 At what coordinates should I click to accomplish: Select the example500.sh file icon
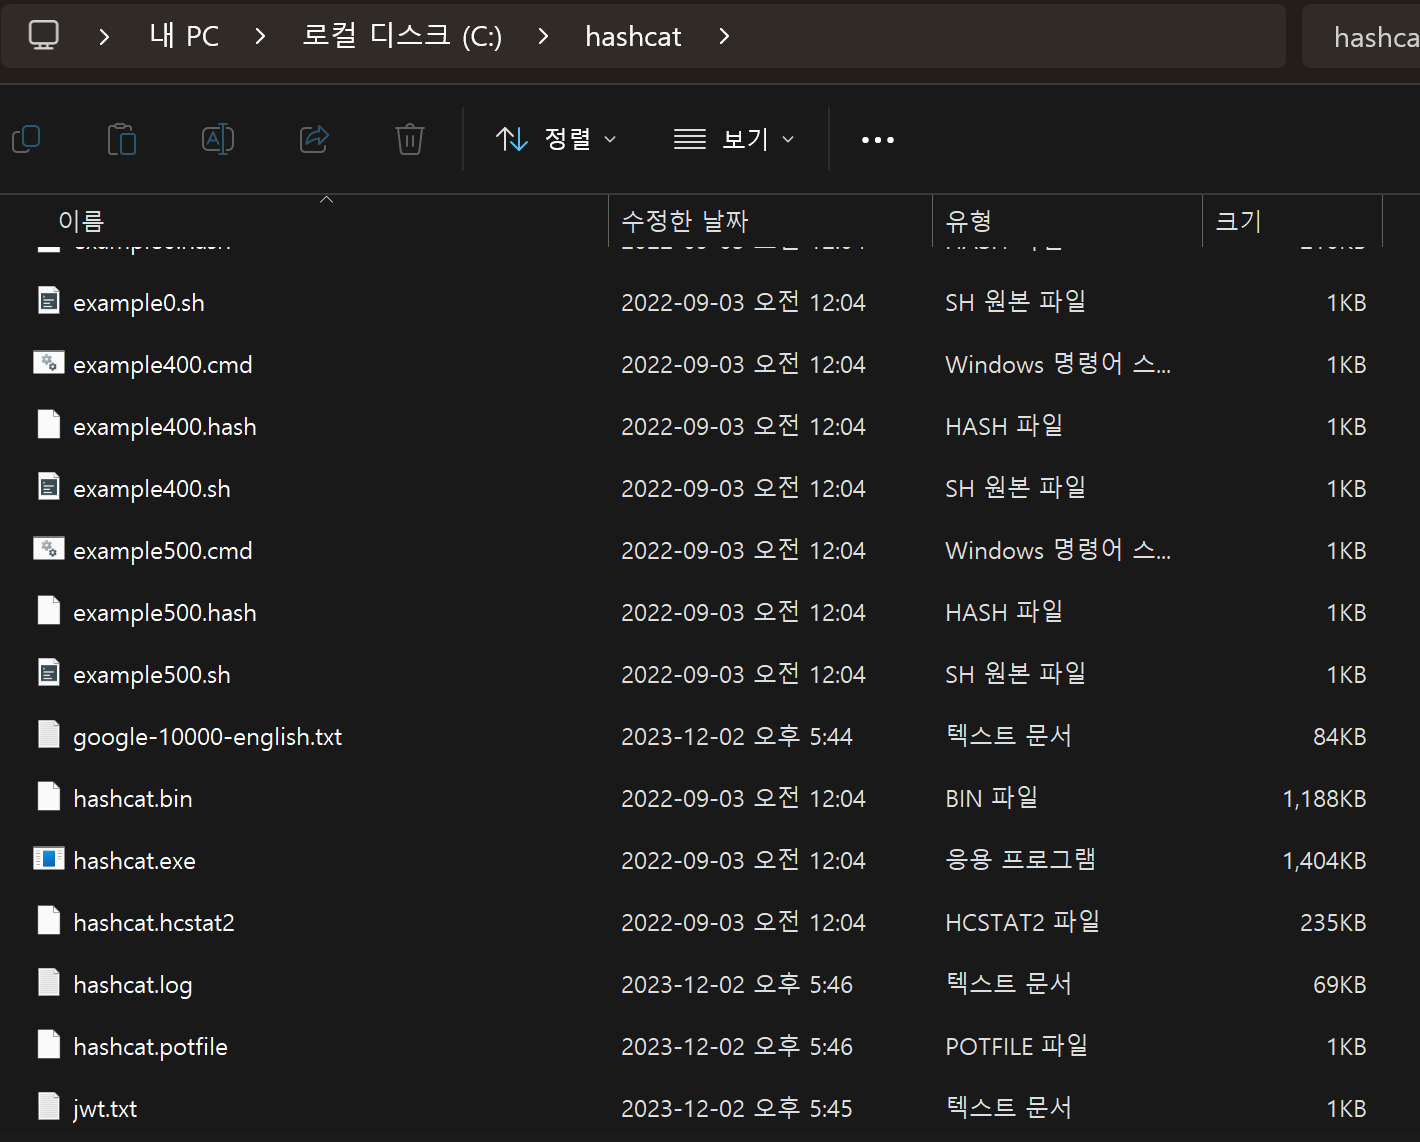[x=49, y=672]
